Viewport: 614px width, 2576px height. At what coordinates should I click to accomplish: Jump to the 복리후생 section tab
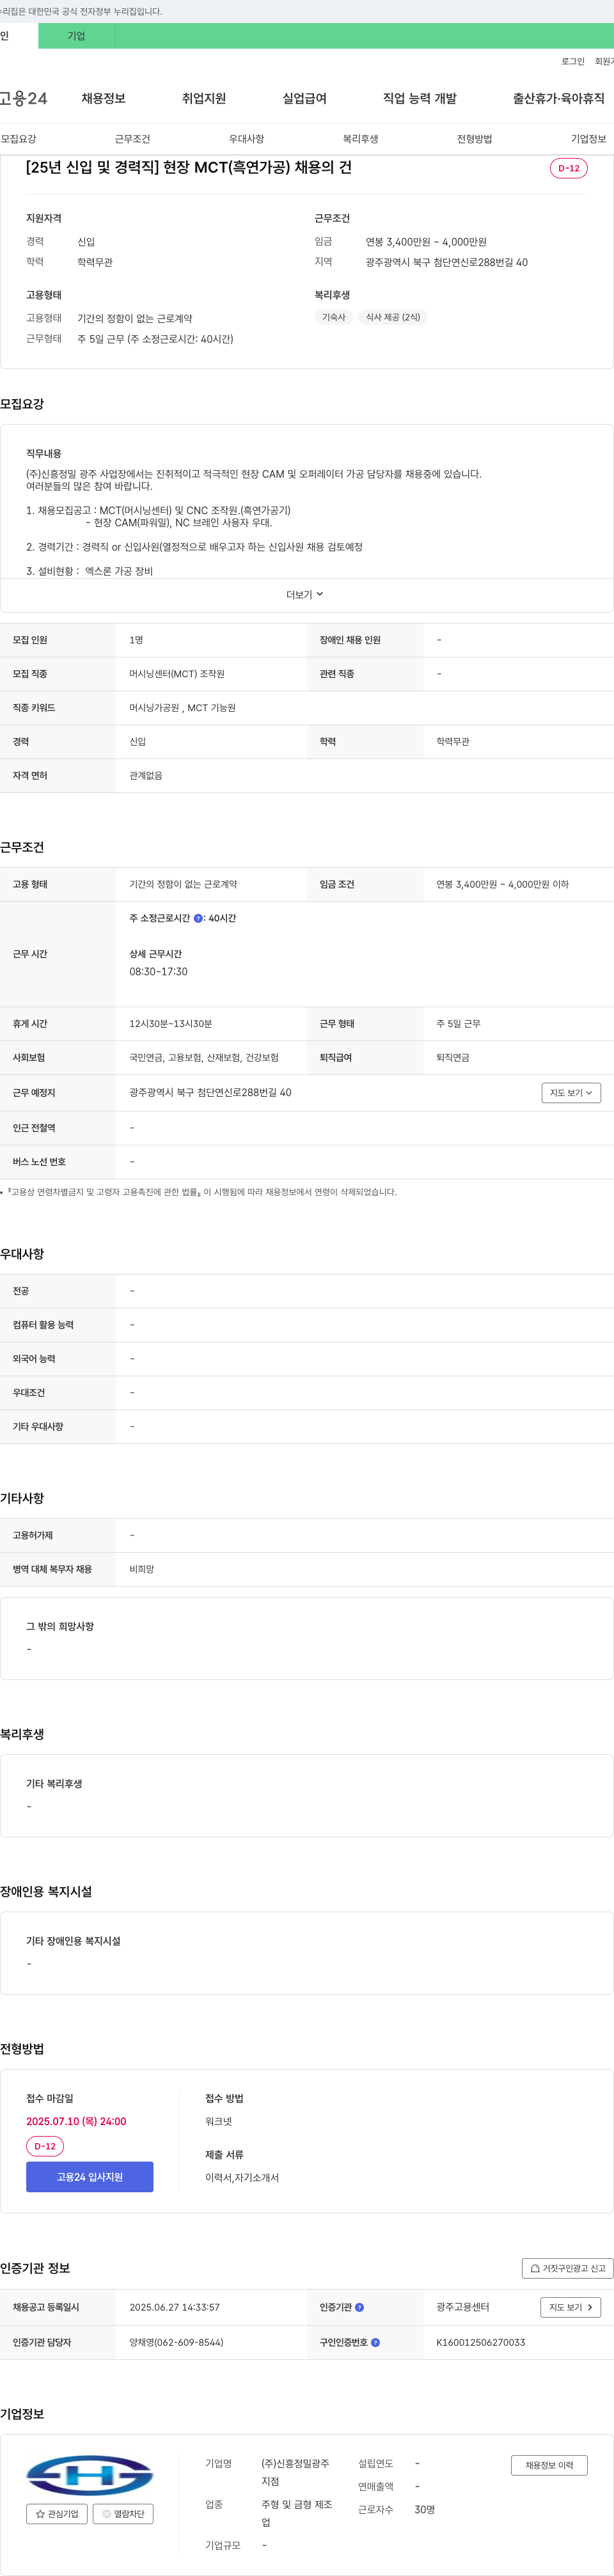[x=360, y=139]
